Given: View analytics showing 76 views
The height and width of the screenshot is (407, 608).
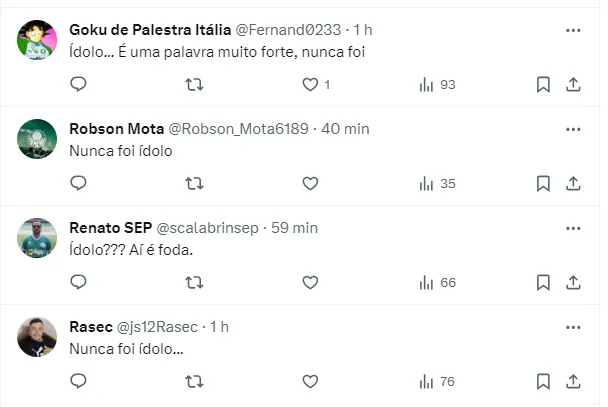Looking at the screenshot, I should (437, 381).
